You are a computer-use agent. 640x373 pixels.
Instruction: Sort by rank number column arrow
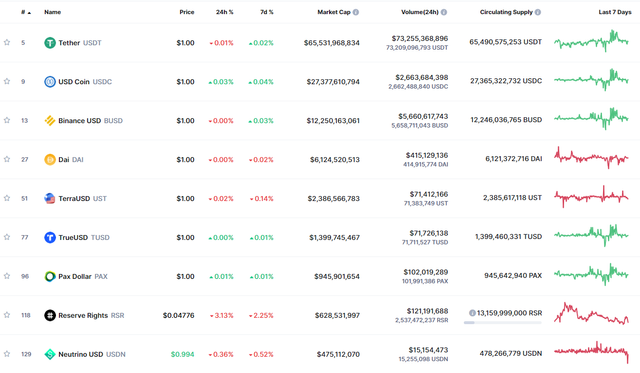click(26, 12)
